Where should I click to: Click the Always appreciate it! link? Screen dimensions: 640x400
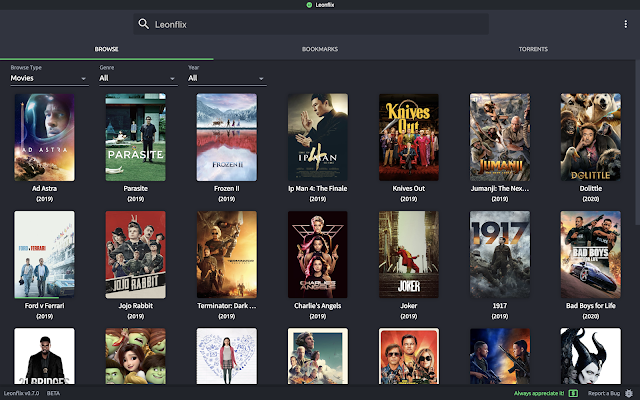539,393
